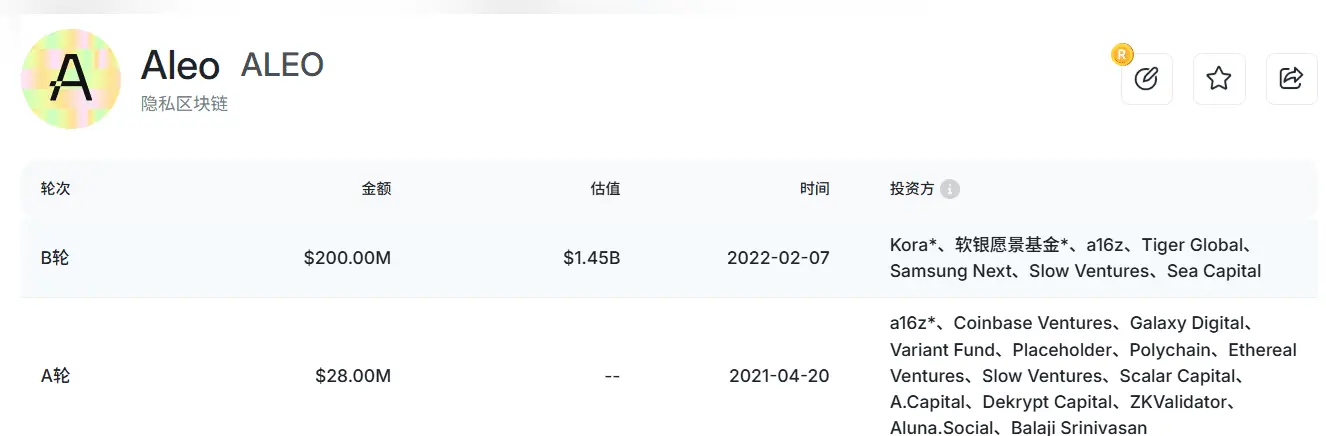The image size is (1326, 436).
Task: Click the edit pencil icon button
Action: click(x=1146, y=79)
